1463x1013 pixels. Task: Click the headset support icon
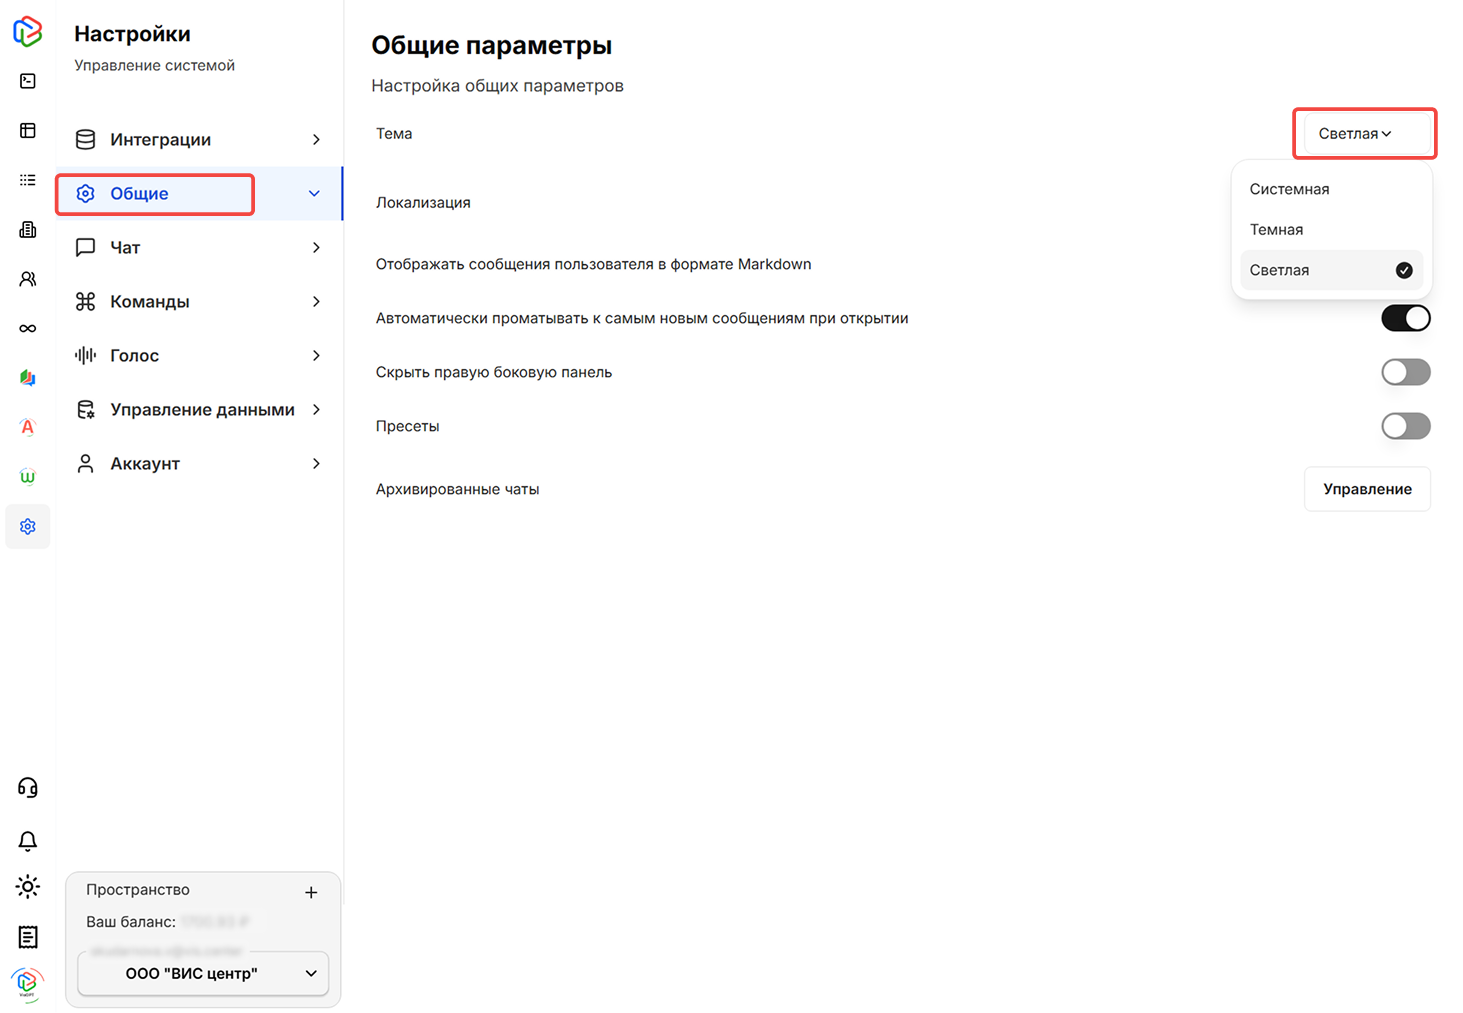(x=28, y=788)
